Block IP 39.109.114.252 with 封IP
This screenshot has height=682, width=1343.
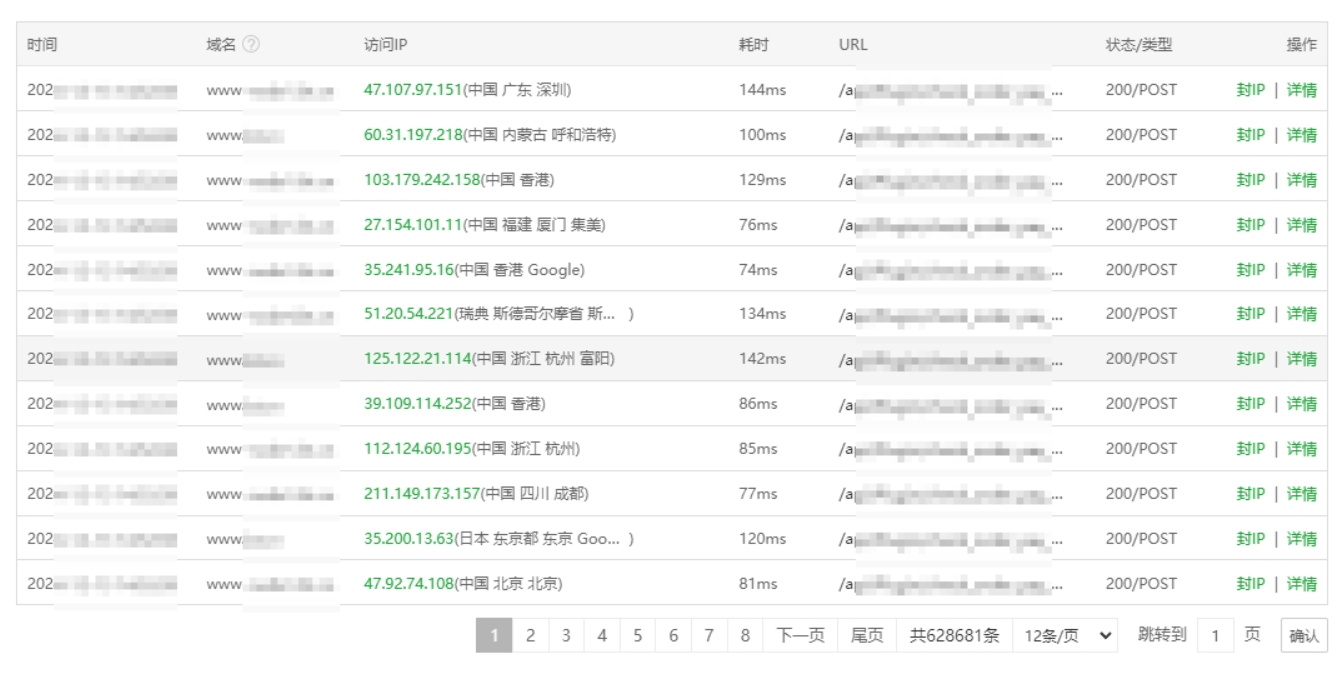(x=1250, y=404)
